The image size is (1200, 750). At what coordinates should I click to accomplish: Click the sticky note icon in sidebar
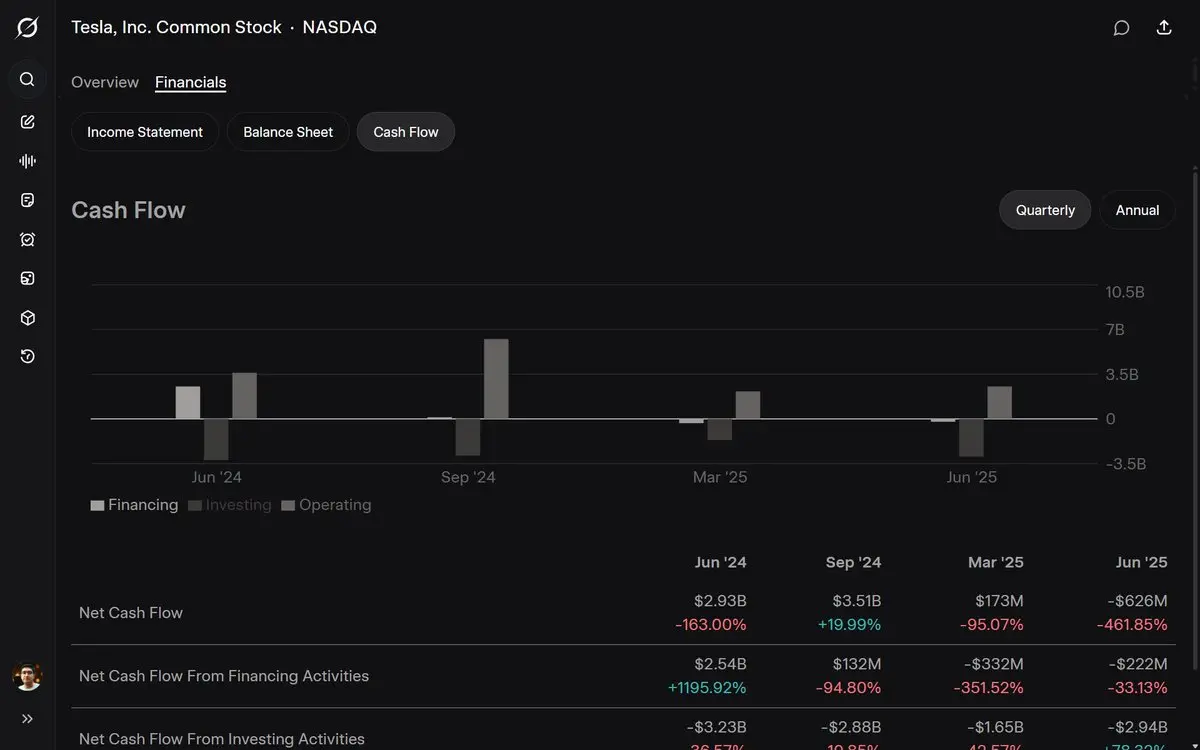point(27,200)
